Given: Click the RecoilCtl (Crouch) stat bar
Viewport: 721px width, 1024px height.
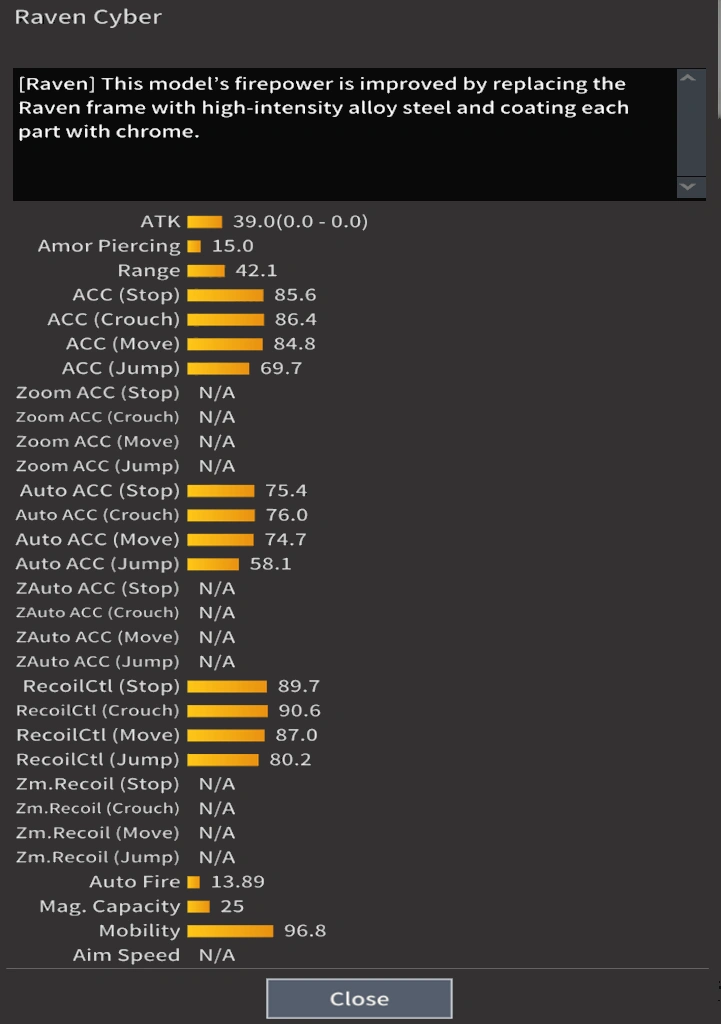Looking at the screenshot, I should pyautogui.click(x=227, y=711).
